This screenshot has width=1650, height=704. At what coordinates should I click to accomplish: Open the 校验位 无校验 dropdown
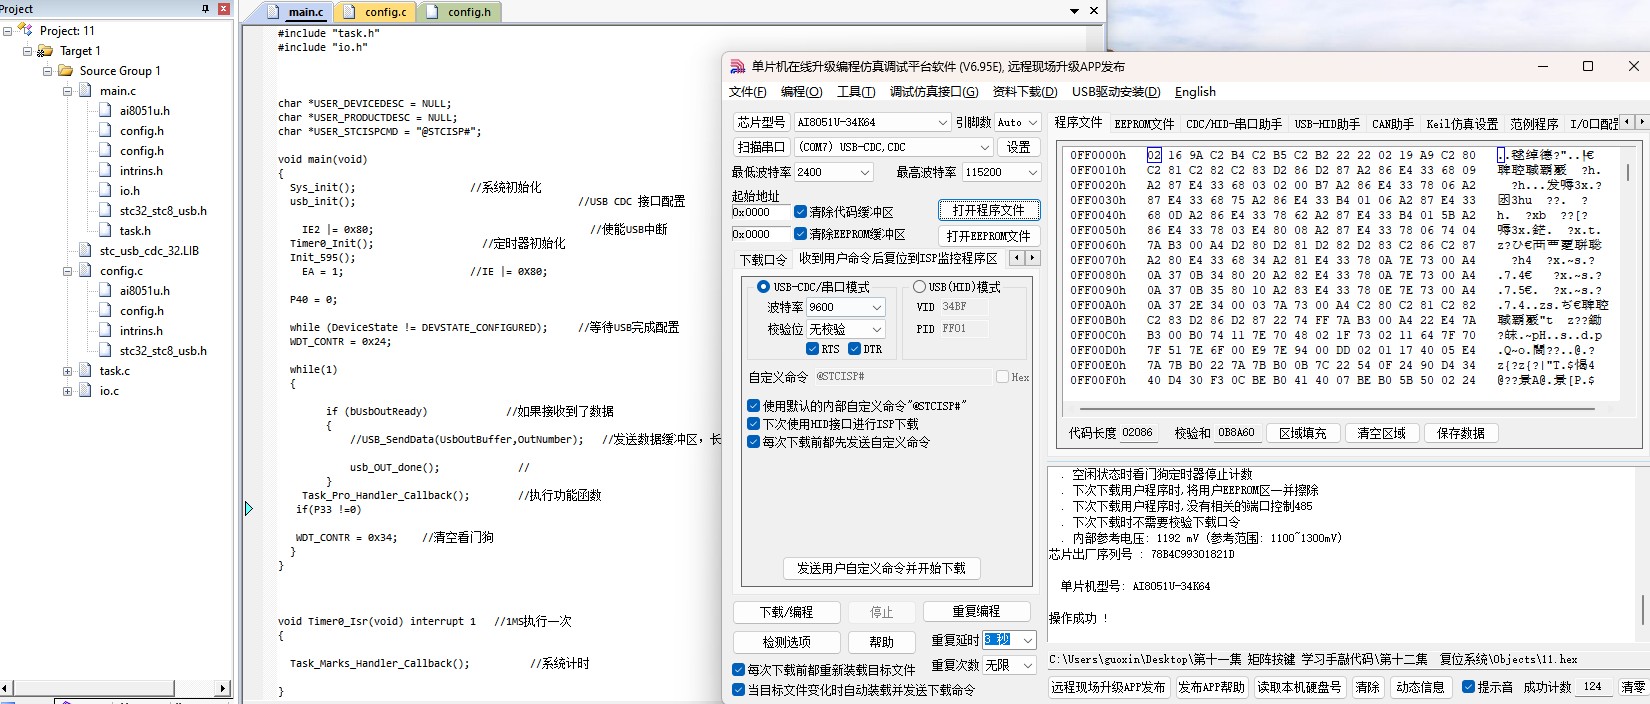877,329
